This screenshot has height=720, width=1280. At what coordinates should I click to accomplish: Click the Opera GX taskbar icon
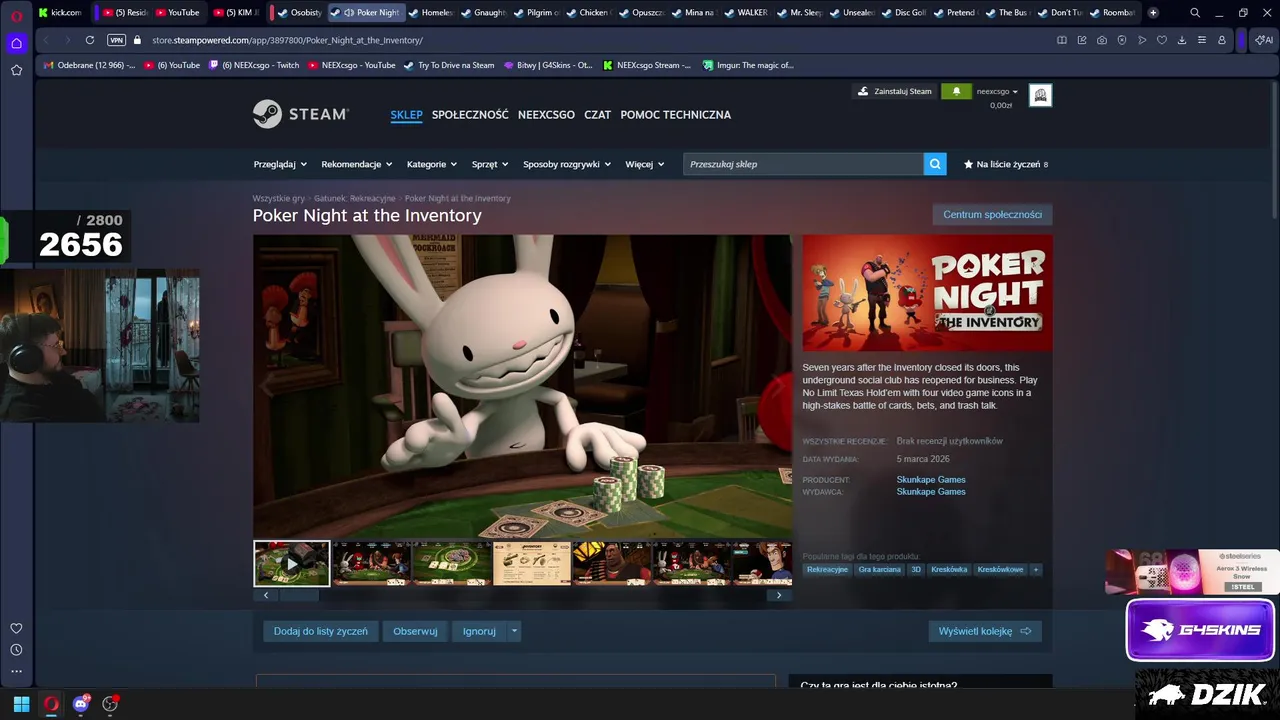tap(51, 704)
